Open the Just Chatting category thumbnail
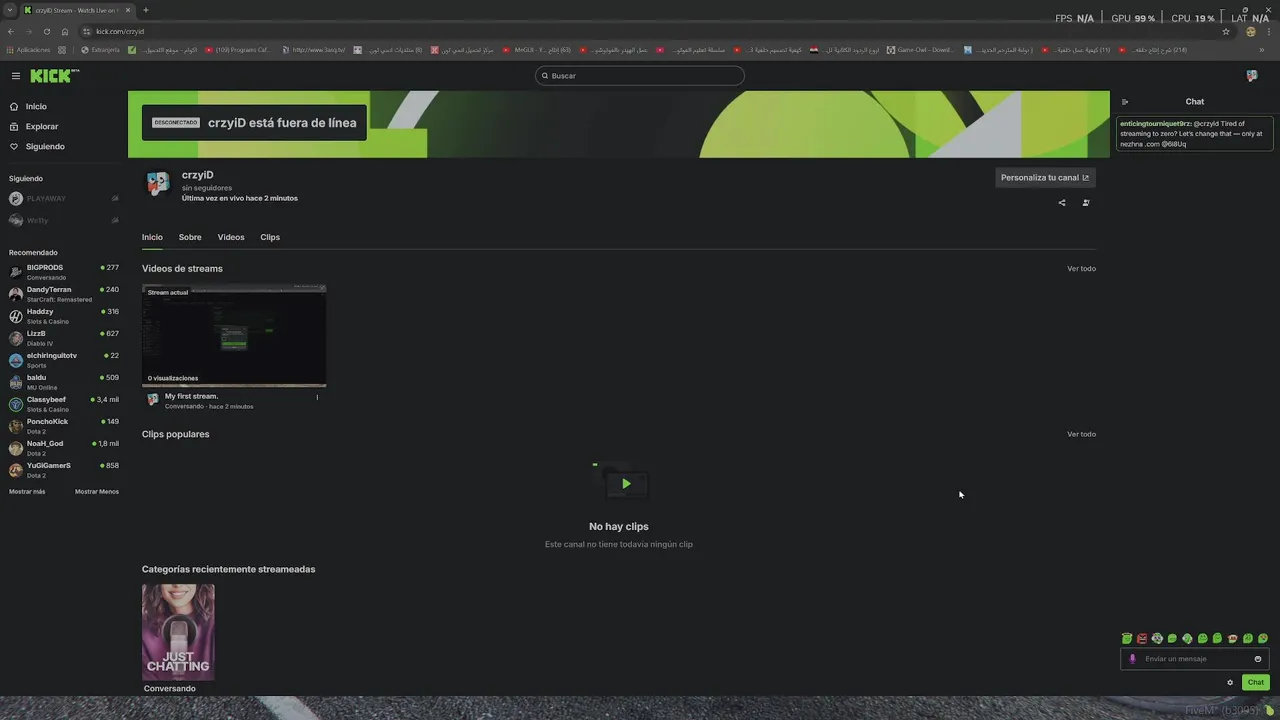Screen dimensions: 1280x720 tap(178, 632)
